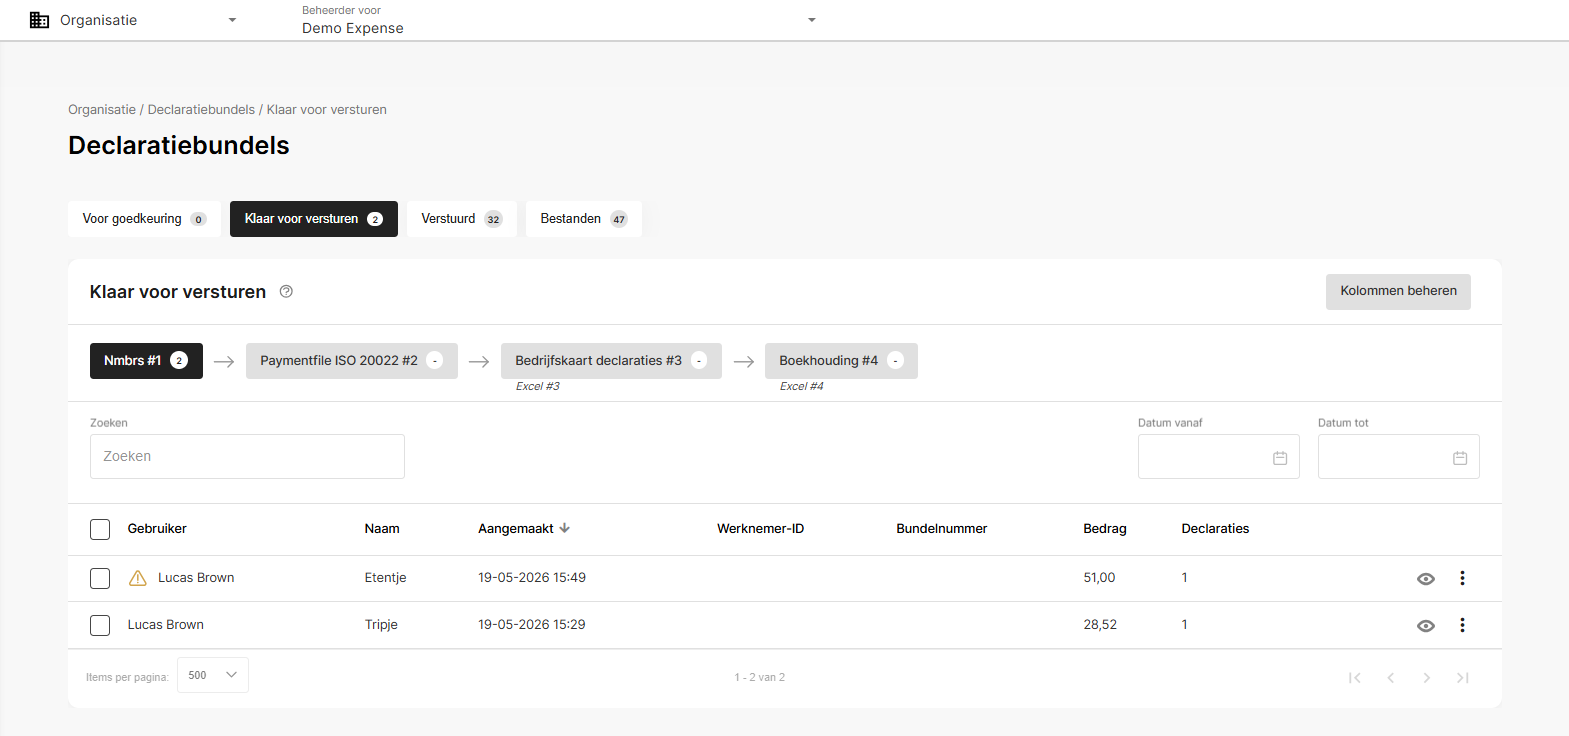Click the date 19-05-2026 15:29
Viewport: 1569px width, 736px height.
pos(532,625)
